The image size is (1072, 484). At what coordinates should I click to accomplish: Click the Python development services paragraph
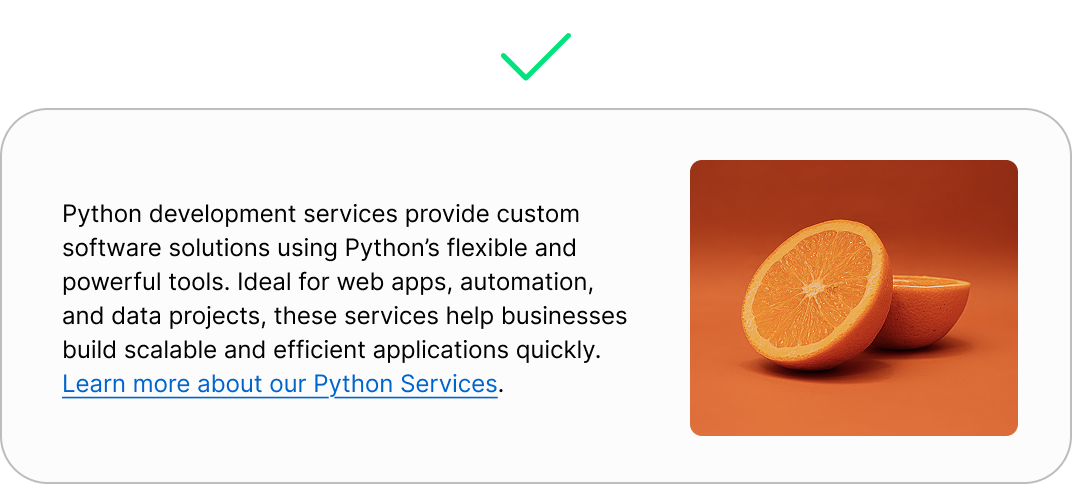344,299
